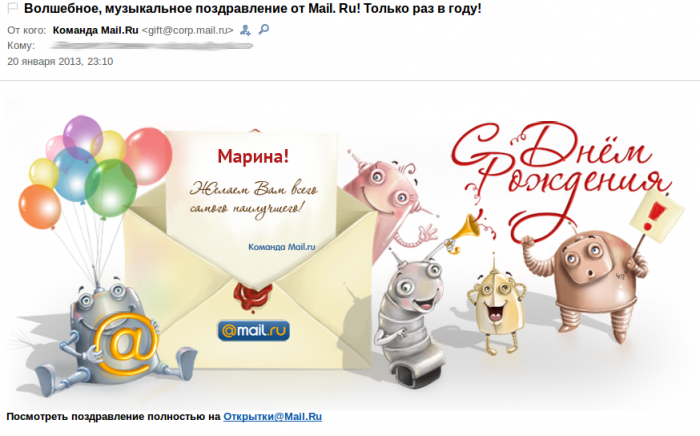Click the blurred recipient address after Кому
This screenshot has height=436, width=700.
click(x=152, y=46)
